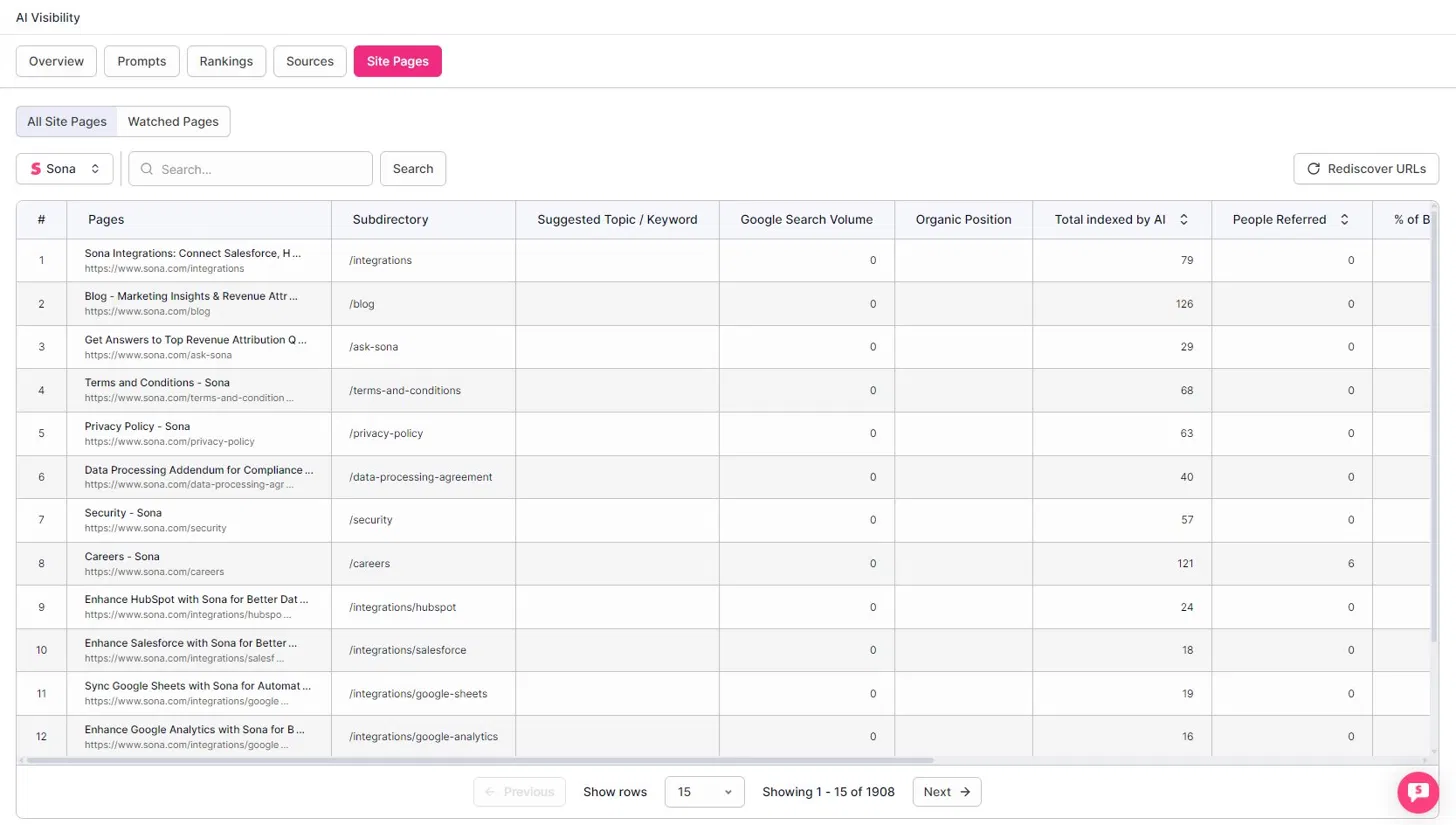Viewport: 1456px width, 825px height.
Task: Open the Sona brand selector dropdown
Action: (x=64, y=169)
